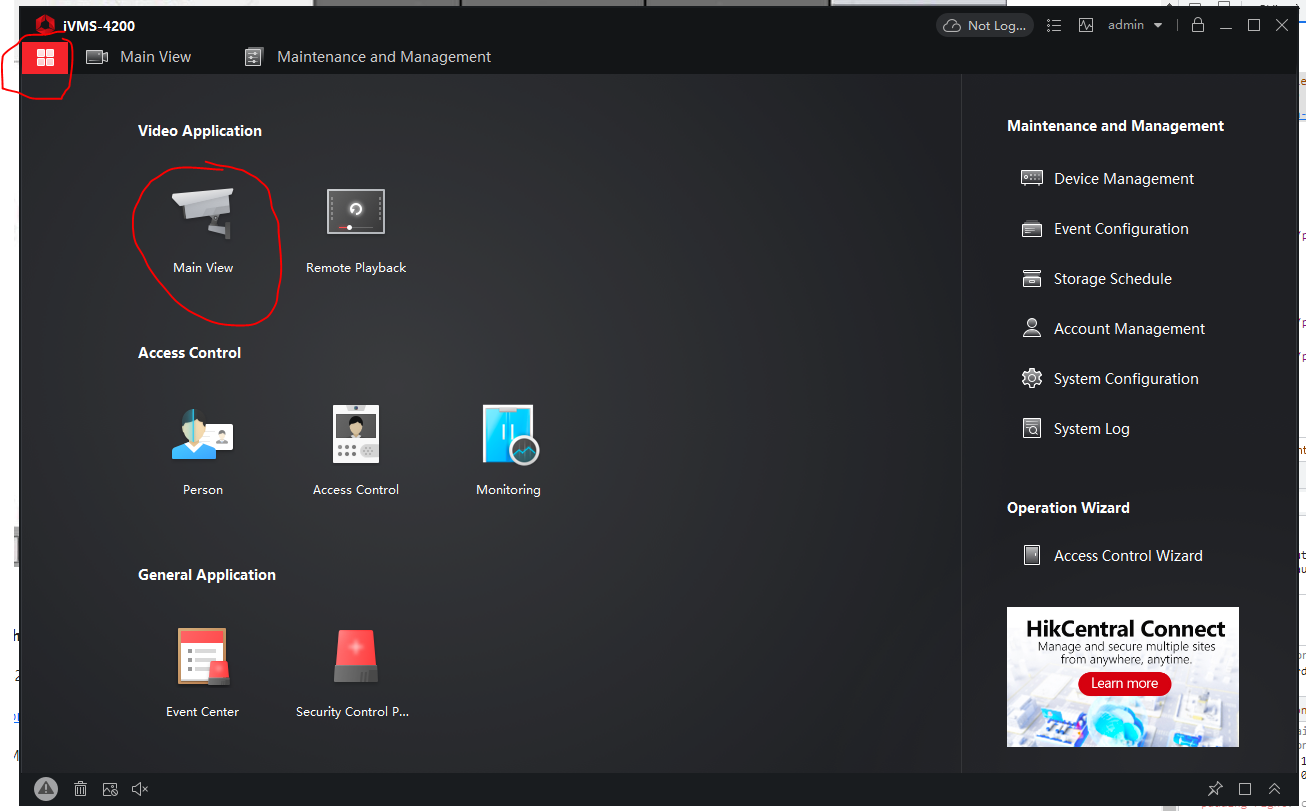Screen dimensions: 1306x811
Task: Expand the bottom panel with double chevron
Action: pos(1274,789)
